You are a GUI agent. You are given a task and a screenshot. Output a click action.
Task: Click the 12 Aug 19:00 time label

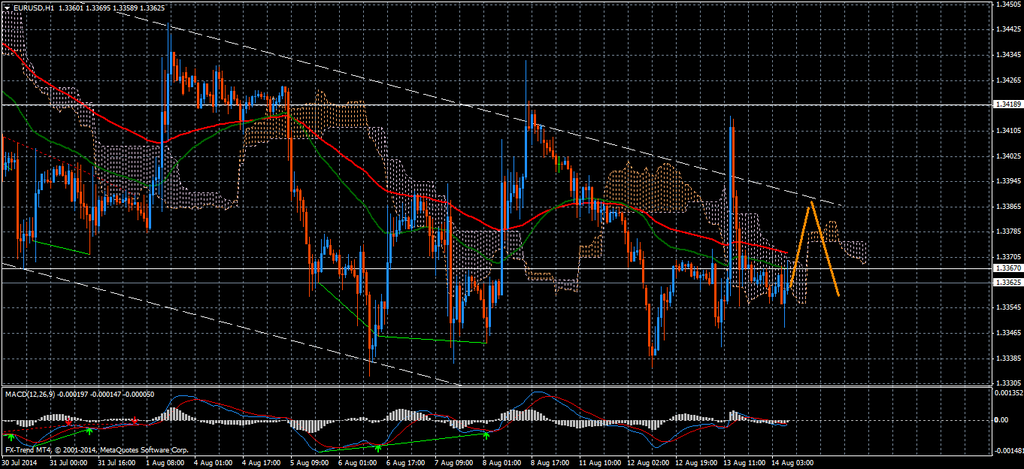[699, 462]
